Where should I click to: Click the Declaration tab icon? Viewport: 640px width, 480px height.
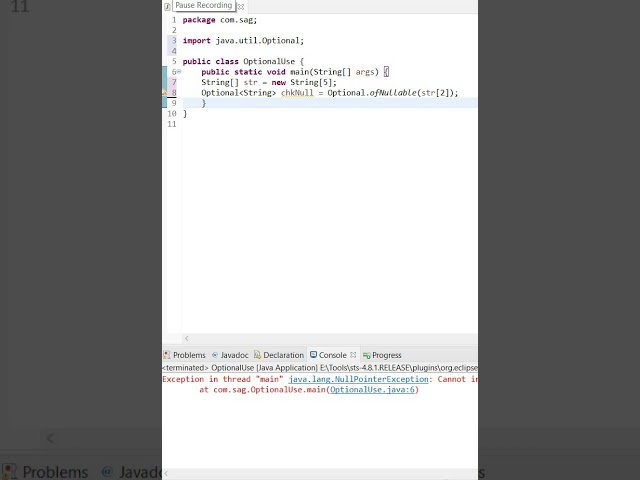[257, 355]
